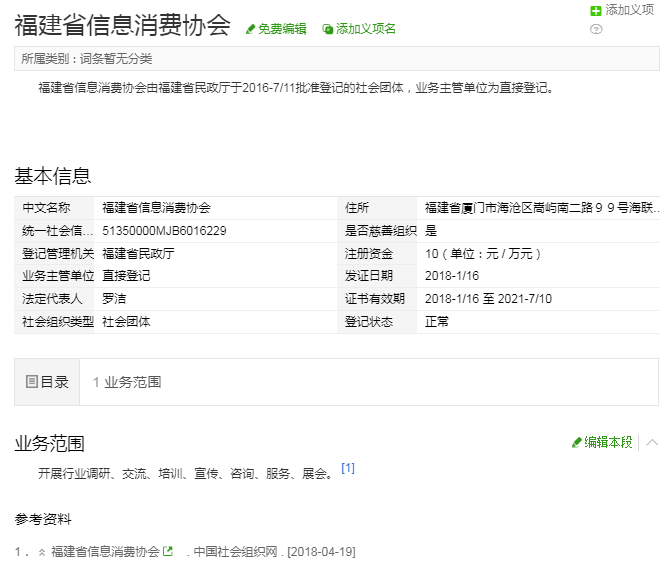This screenshot has width=664, height=568.
Task: Click certificate validity 2018-1/16 至 2021-7/10
Action: click(488, 299)
